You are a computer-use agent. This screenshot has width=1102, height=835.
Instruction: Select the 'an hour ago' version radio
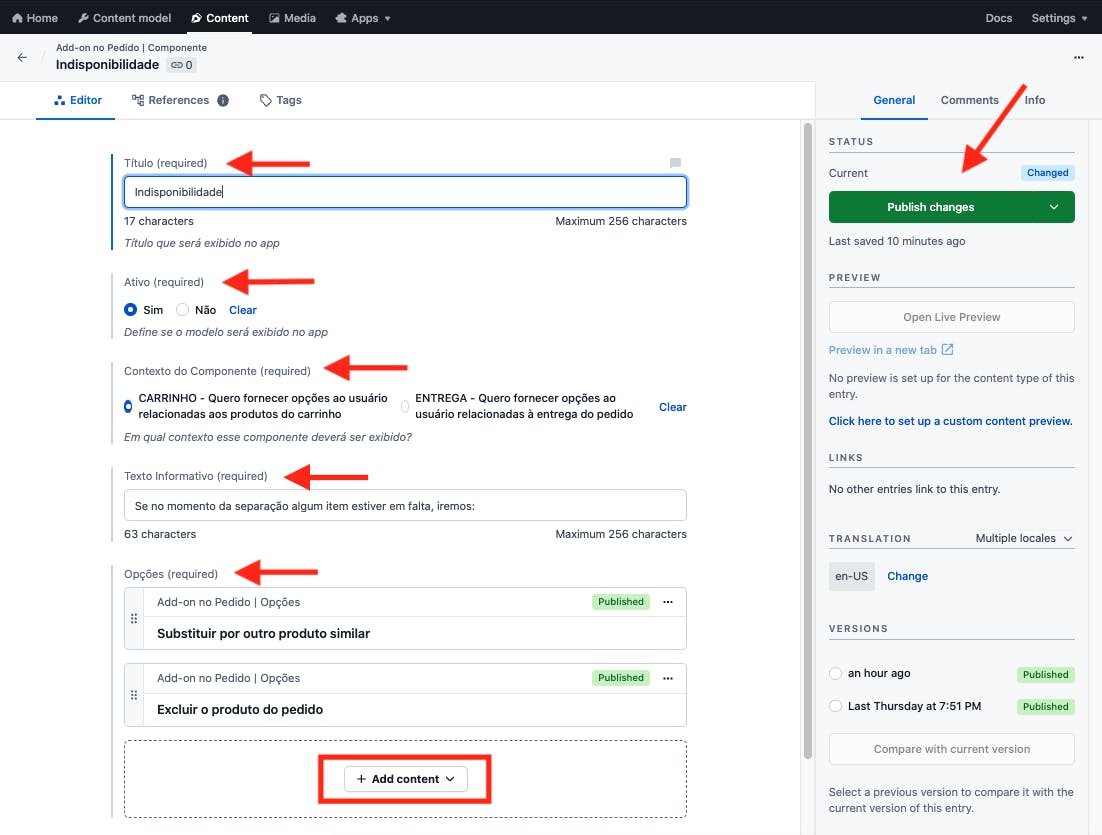click(836, 673)
